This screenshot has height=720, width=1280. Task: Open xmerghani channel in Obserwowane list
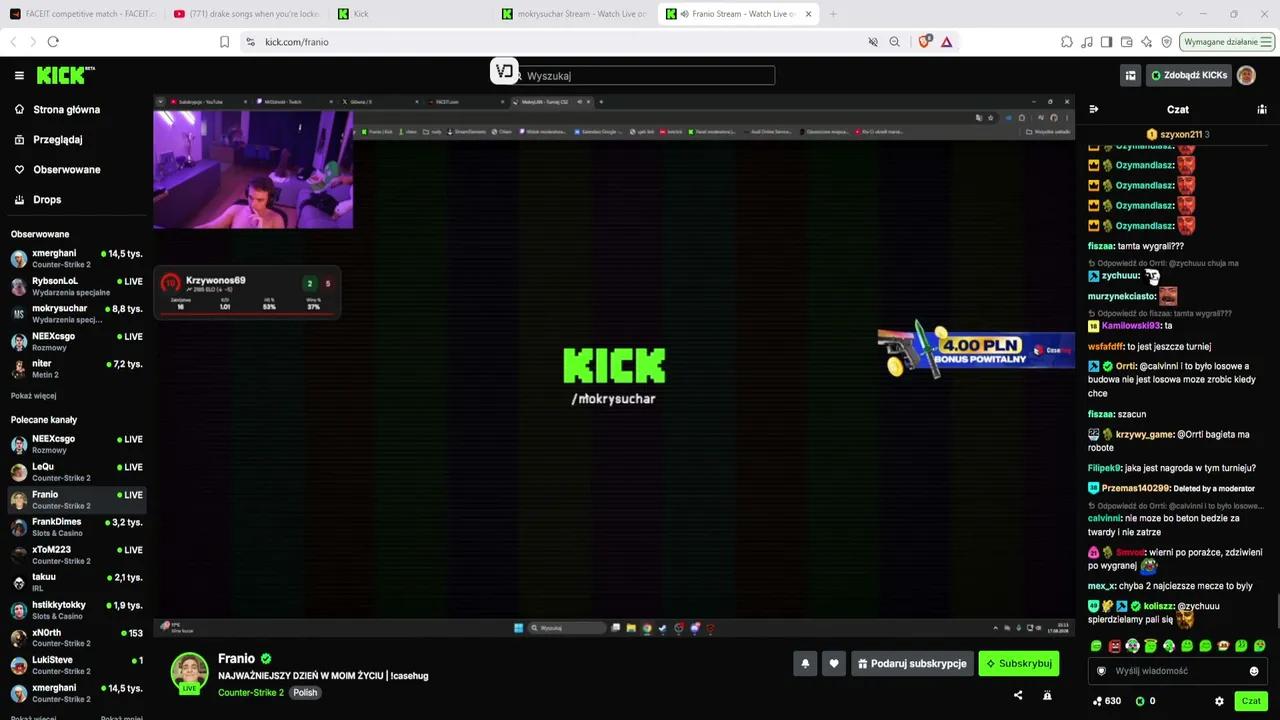76,259
